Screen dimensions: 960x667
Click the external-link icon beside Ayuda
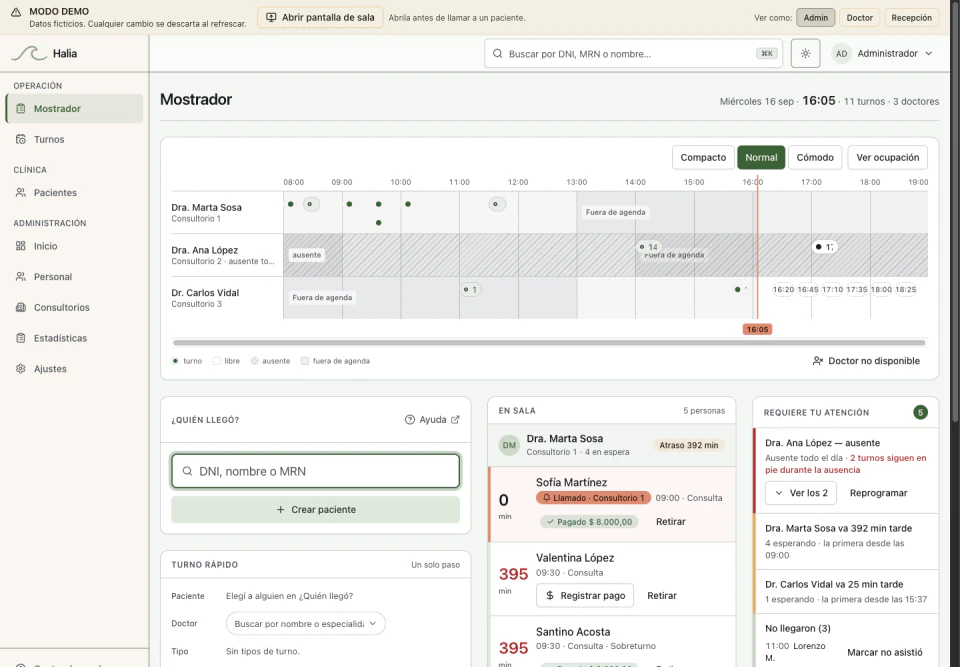coord(455,420)
